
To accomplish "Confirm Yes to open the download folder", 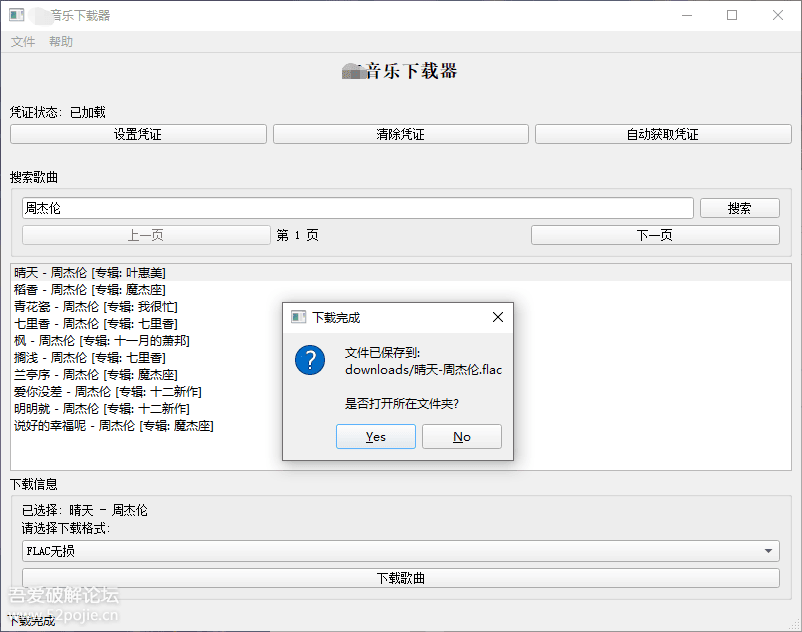I will click(376, 436).
